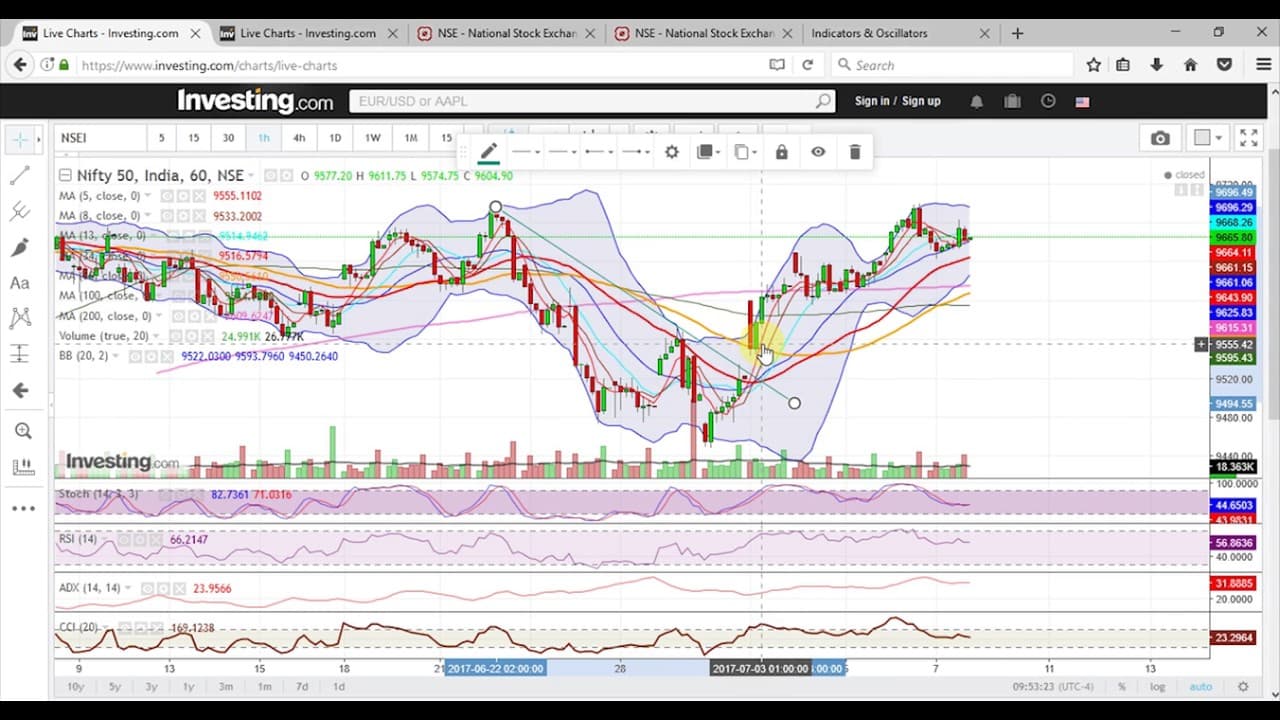
Task: Take a chart snapshot with camera icon
Action: coord(1160,138)
